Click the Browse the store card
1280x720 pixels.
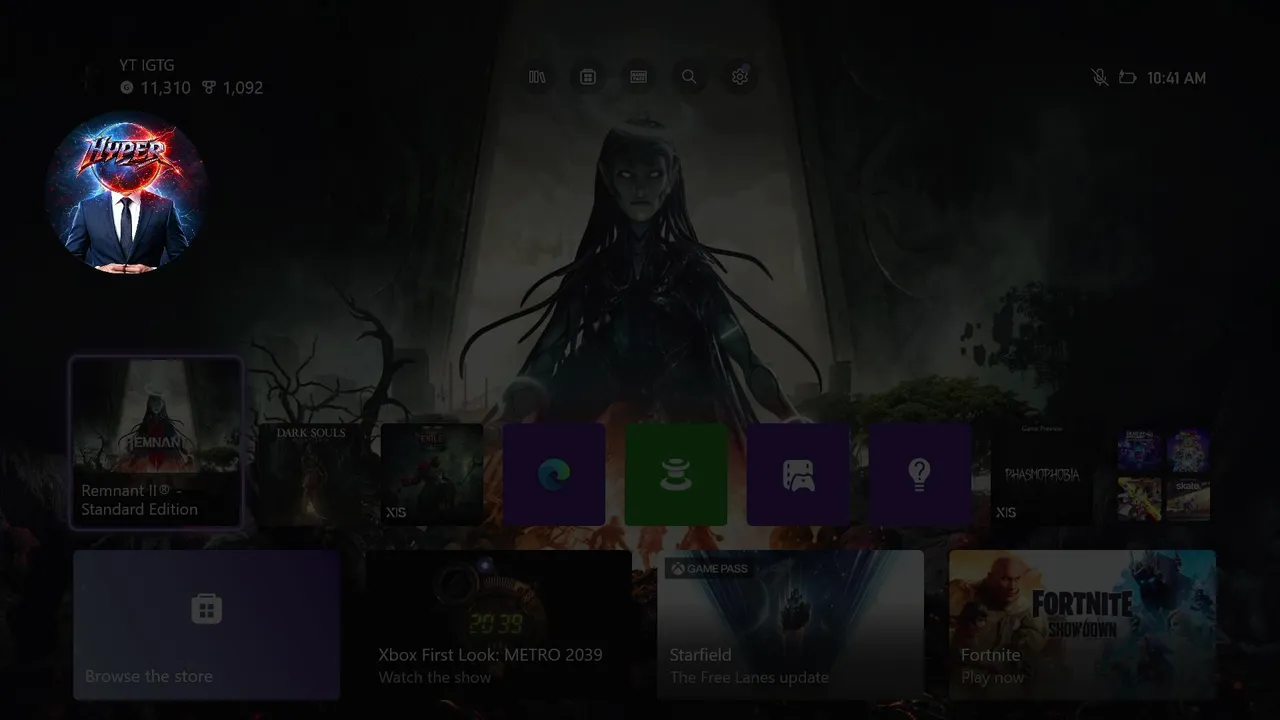pos(207,625)
